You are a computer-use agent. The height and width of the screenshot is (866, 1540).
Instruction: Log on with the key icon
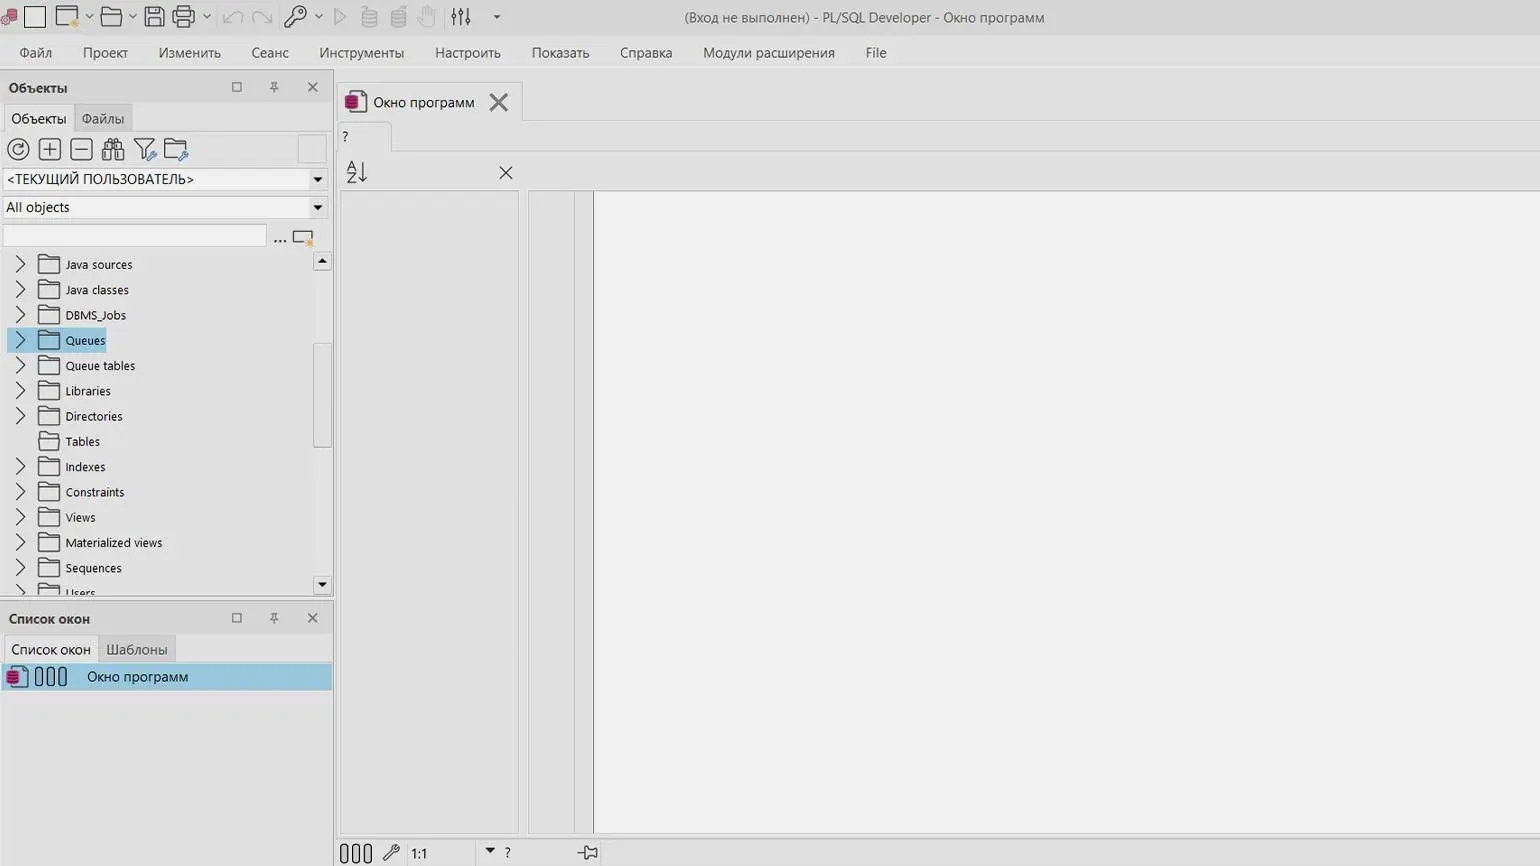click(x=295, y=17)
